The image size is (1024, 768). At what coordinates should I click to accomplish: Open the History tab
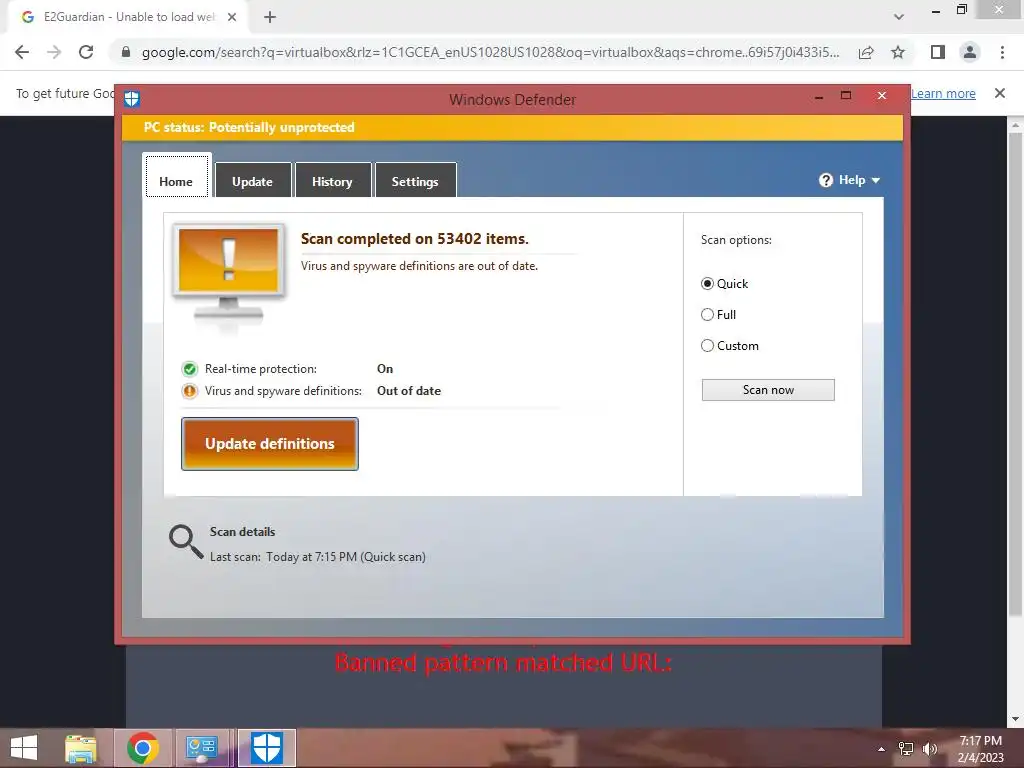click(x=332, y=180)
